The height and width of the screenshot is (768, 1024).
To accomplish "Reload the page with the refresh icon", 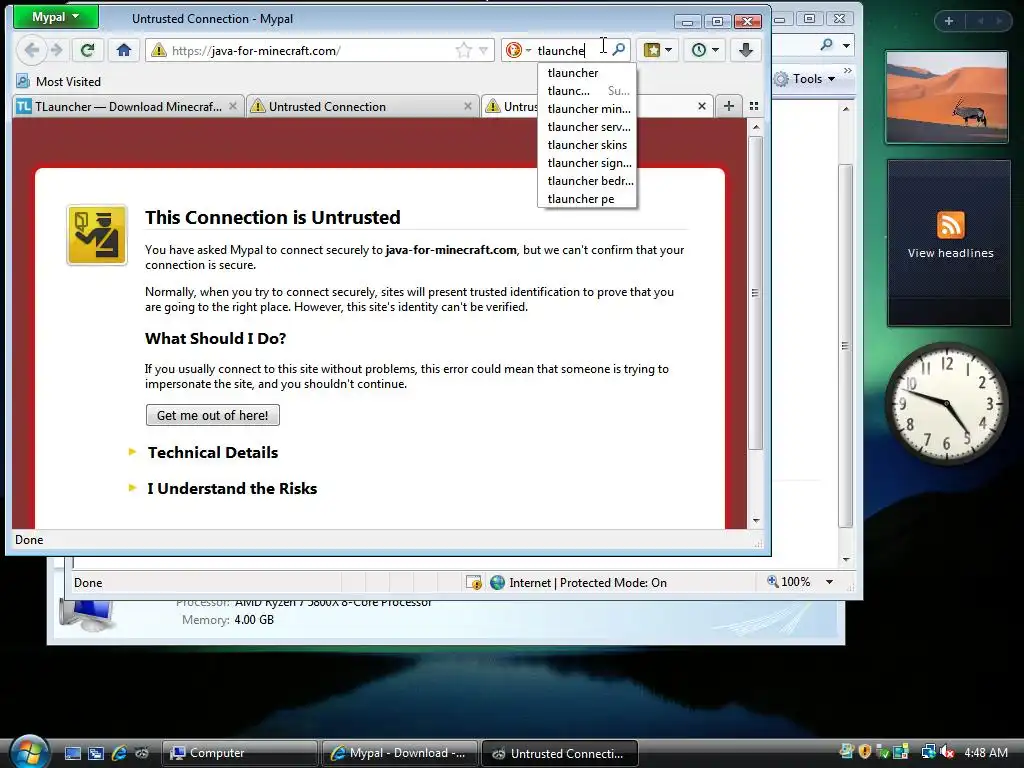I will coord(88,50).
